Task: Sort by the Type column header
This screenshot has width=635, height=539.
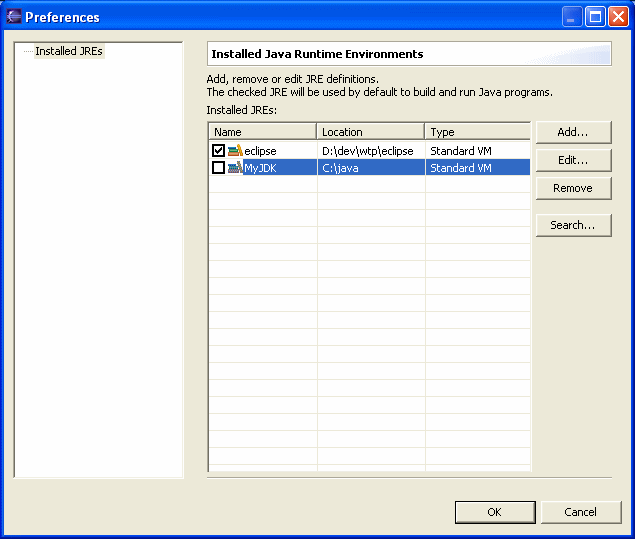Action: coord(478,132)
